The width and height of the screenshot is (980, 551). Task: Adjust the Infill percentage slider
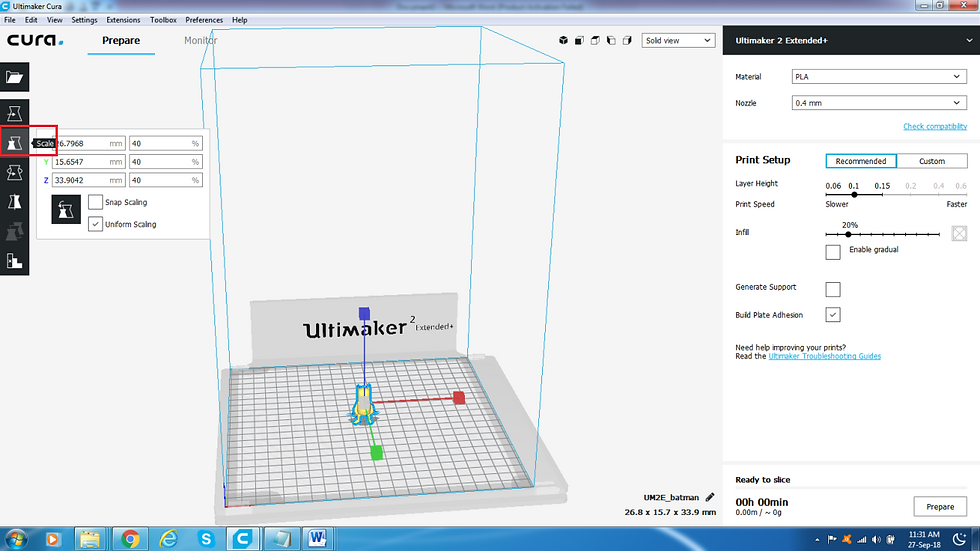coord(848,234)
